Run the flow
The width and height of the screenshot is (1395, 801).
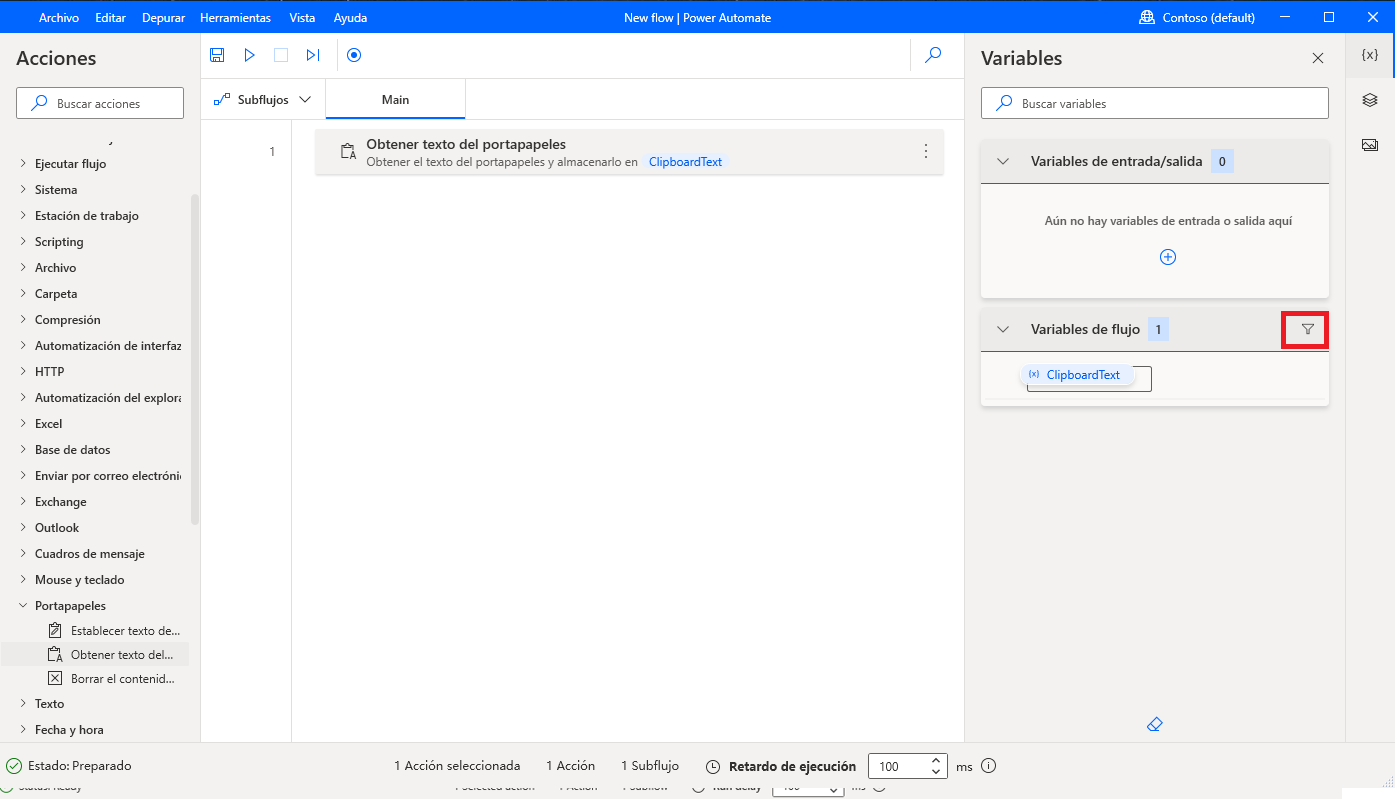pyautogui.click(x=249, y=55)
